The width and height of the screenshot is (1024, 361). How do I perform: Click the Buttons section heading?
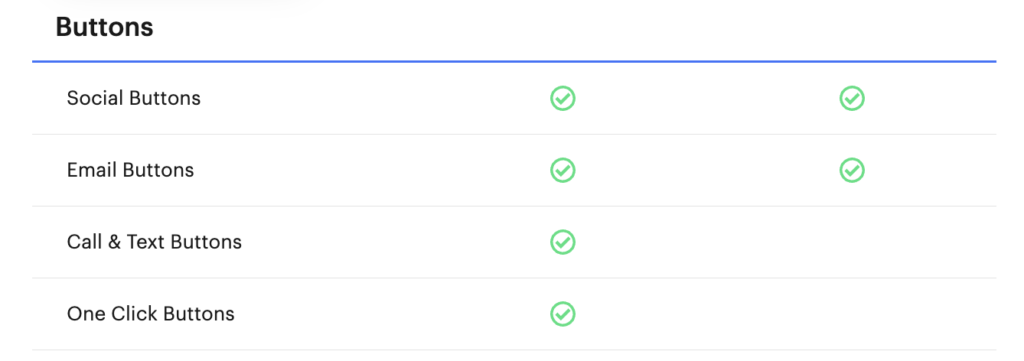click(104, 27)
